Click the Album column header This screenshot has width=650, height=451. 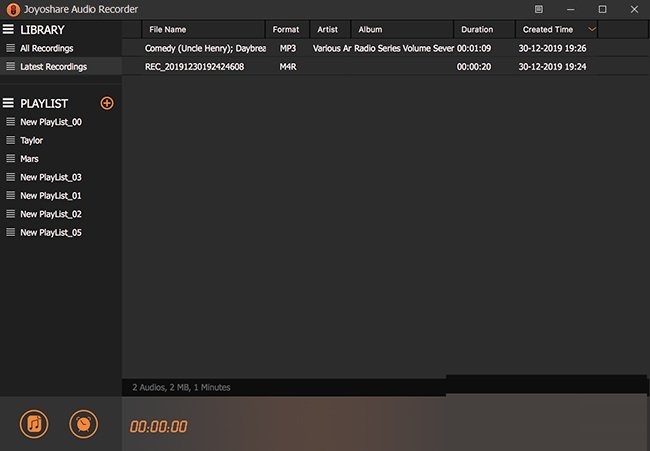(x=370, y=29)
